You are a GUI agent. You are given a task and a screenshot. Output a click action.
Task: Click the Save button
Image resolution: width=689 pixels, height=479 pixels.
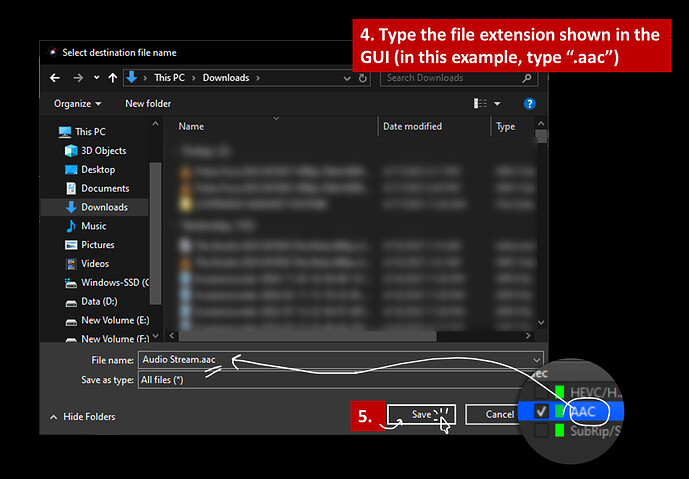click(421, 414)
